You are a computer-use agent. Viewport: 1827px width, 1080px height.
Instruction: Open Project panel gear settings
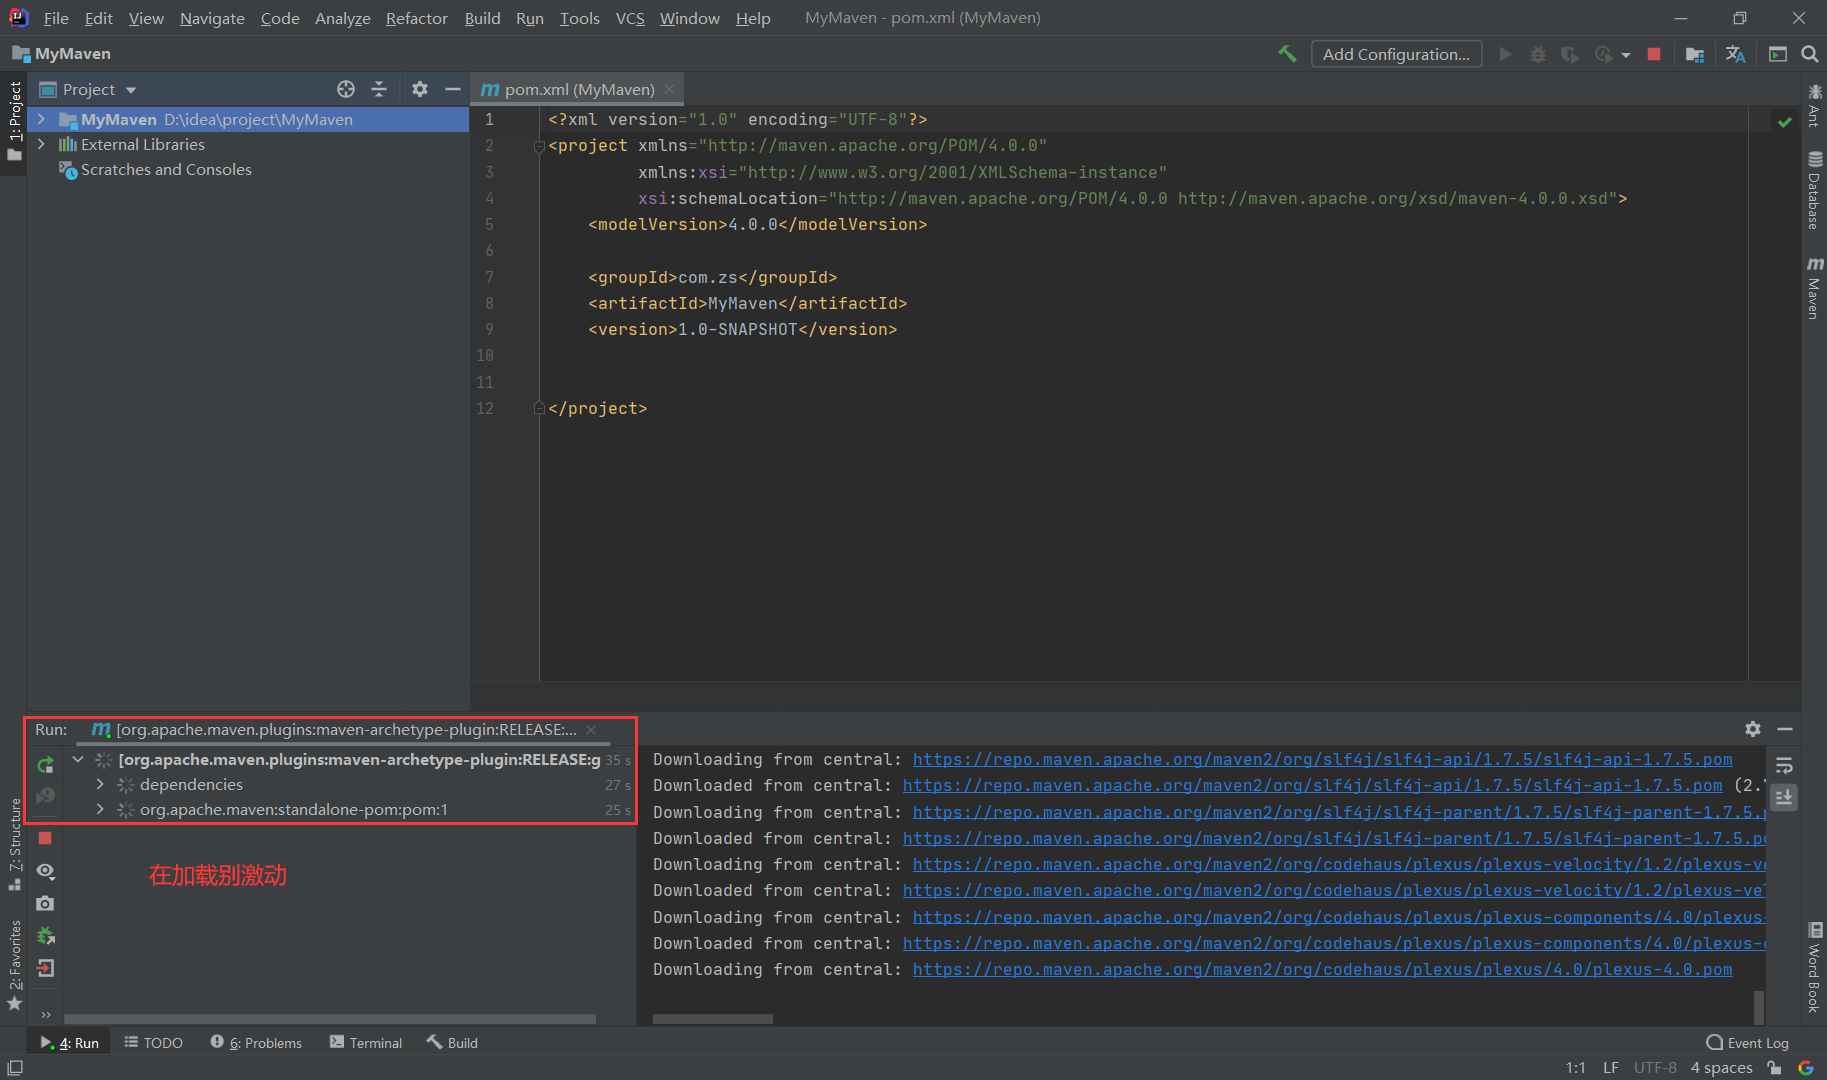pyautogui.click(x=420, y=89)
